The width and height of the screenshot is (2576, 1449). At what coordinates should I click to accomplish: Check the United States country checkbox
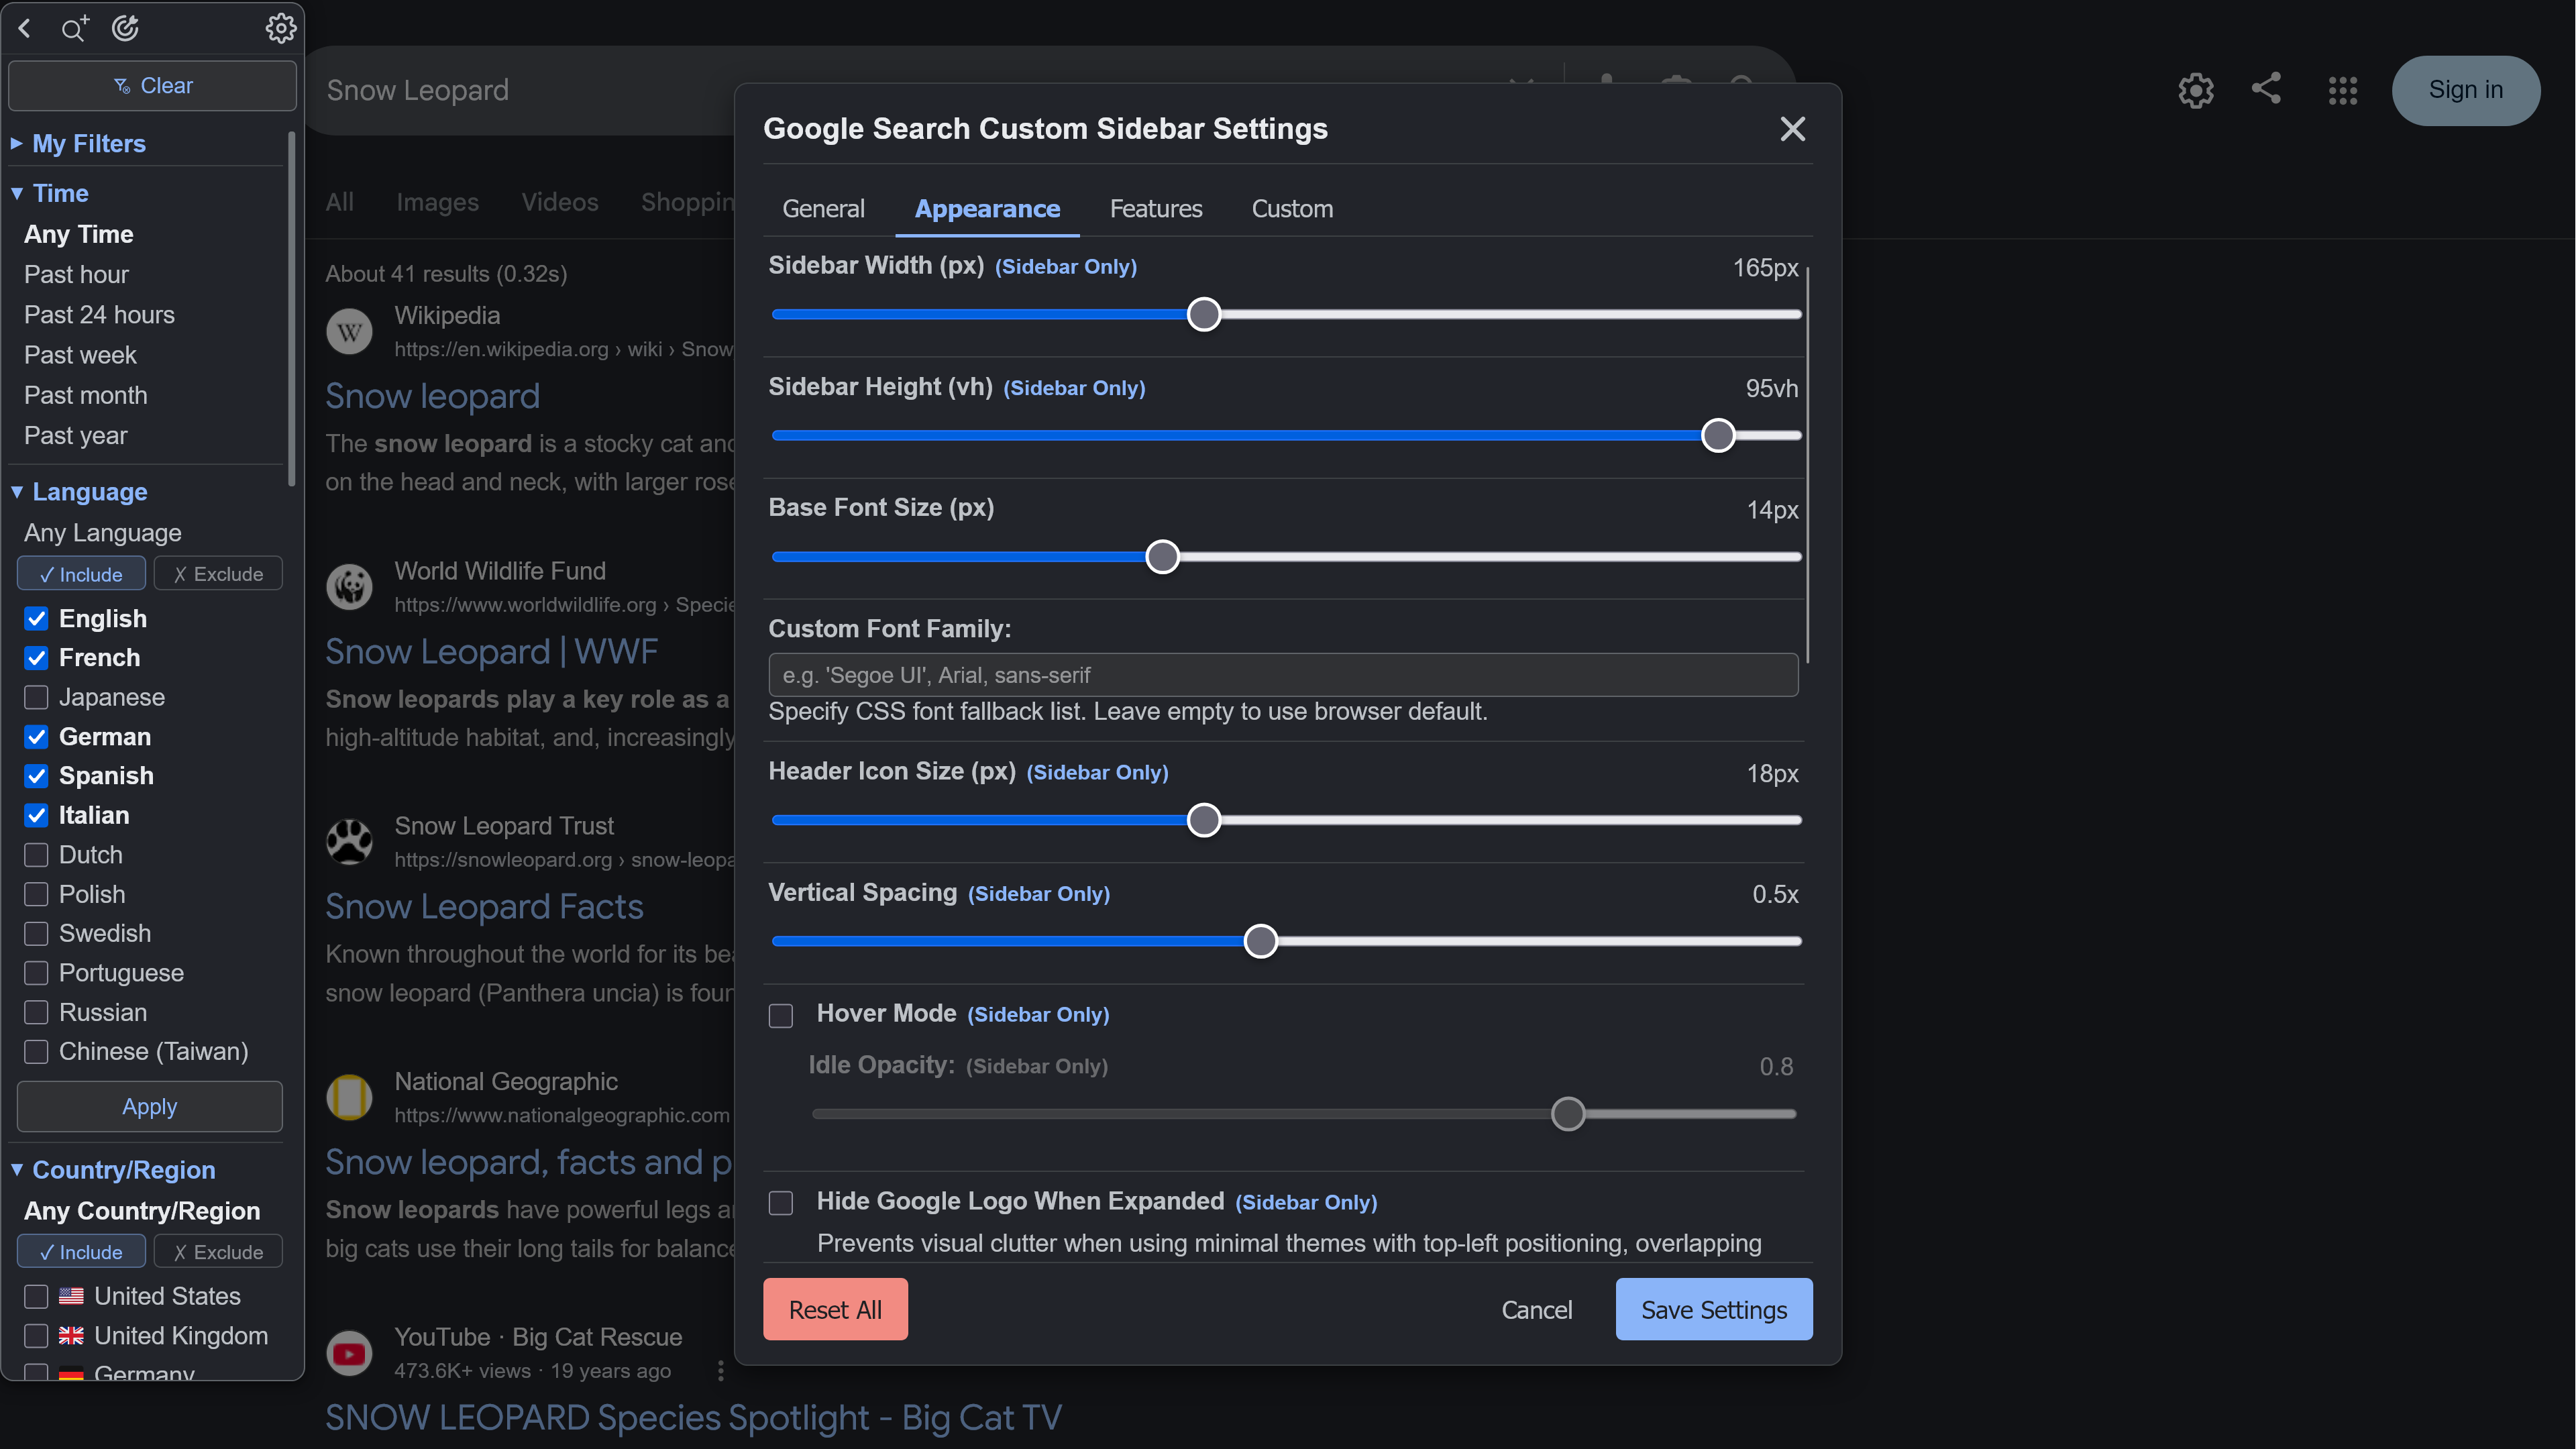[x=36, y=1297]
